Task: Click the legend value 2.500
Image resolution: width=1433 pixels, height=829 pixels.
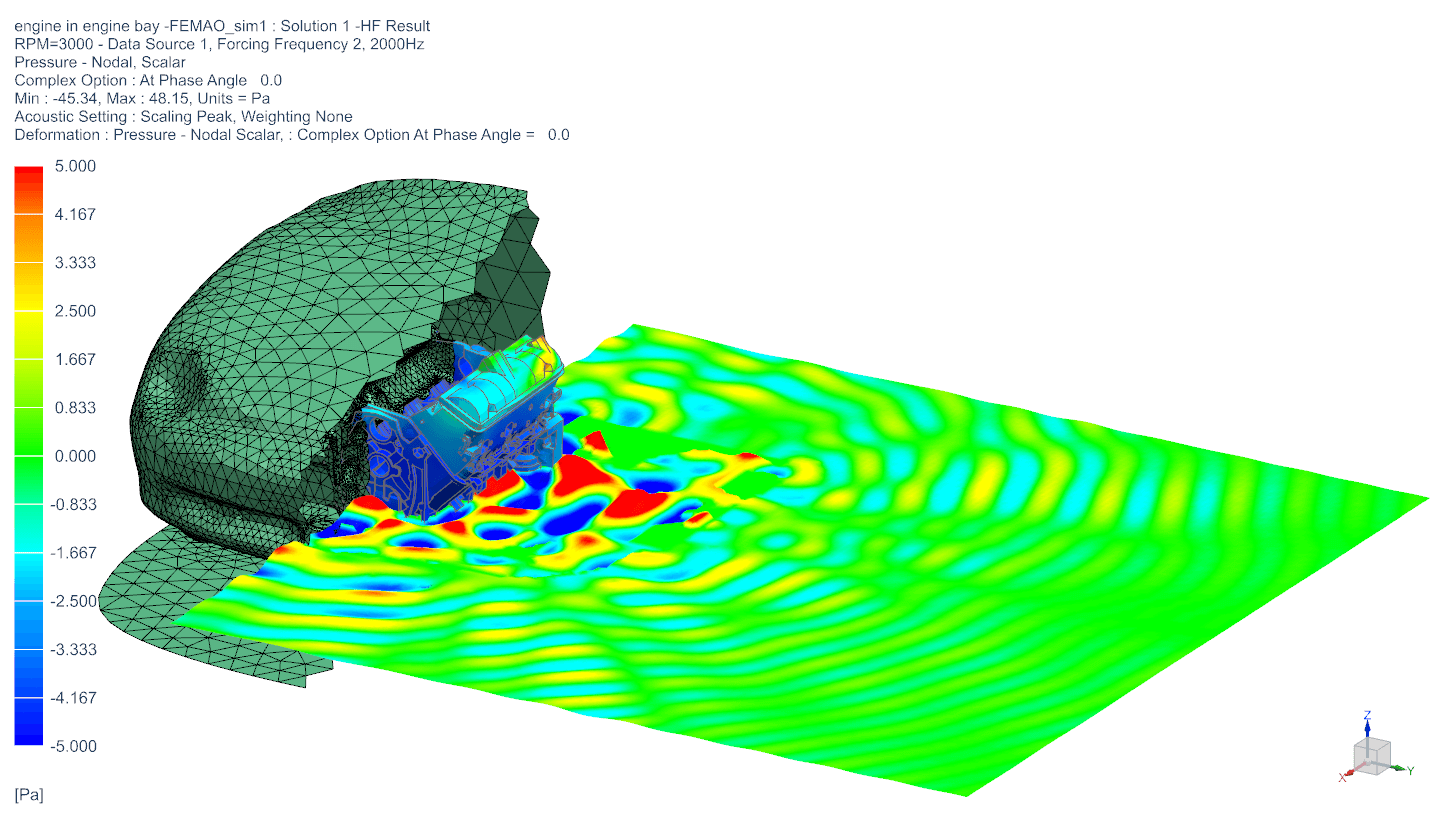Action: [76, 311]
